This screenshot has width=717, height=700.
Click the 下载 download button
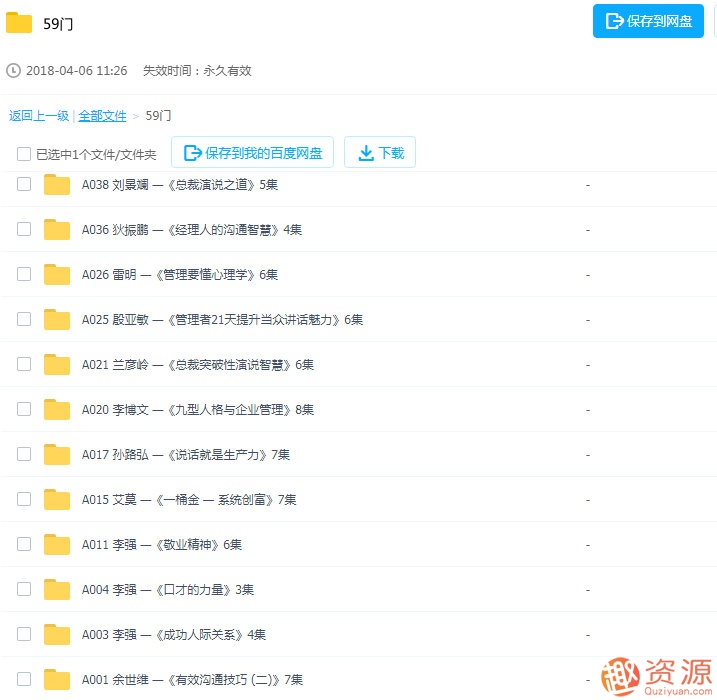[380, 152]
